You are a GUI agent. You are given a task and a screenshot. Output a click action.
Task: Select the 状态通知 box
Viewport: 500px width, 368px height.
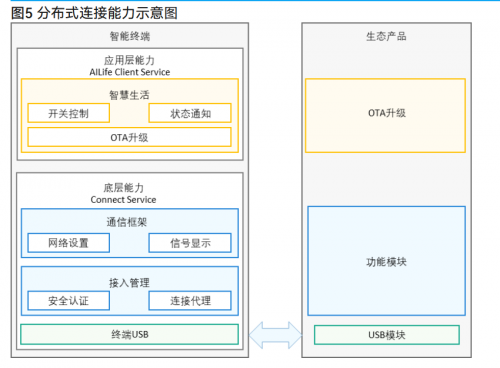pyautogui.click(x=190, y=113)
